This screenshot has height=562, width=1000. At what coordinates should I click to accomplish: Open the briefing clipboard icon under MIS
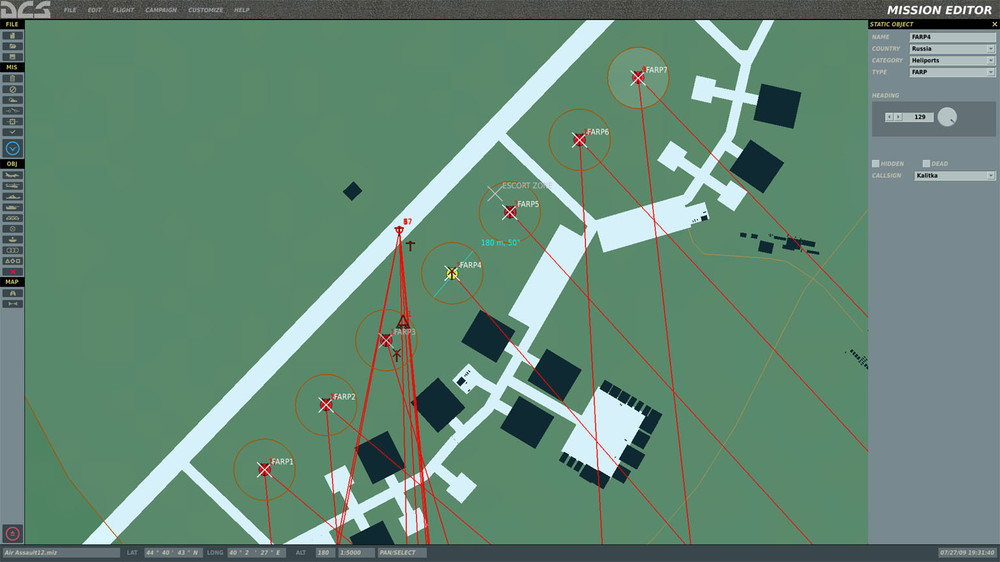[12, 78]
